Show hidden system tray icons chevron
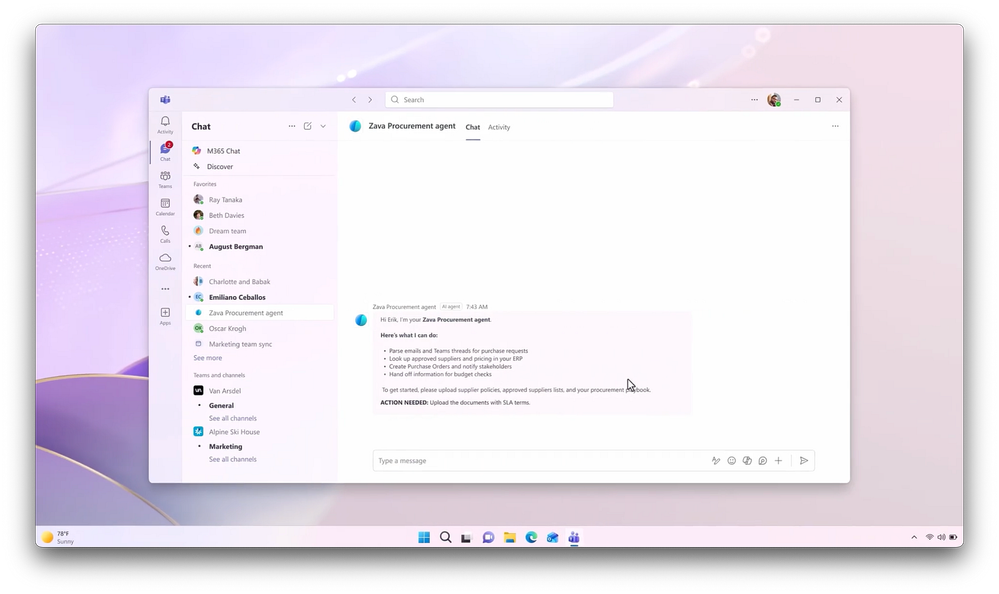This screenshot has height=594, width=999. (x=914, y=537)
